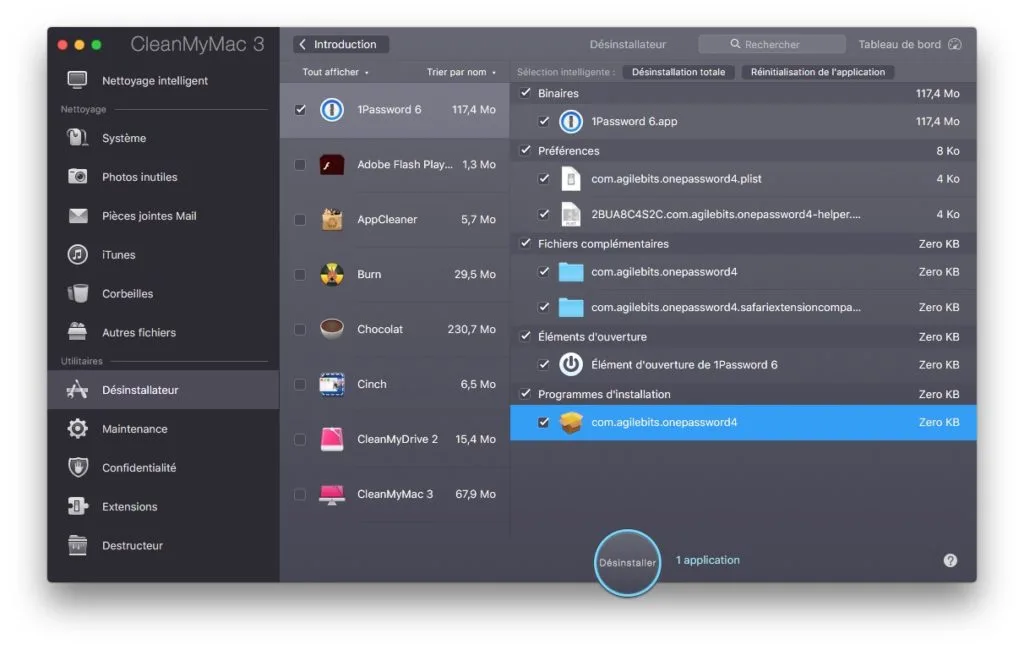Toggle the Fichiers complémentaires group checkmark
Viewport: 1024px width, 650px height.
(x=526, y=243)
